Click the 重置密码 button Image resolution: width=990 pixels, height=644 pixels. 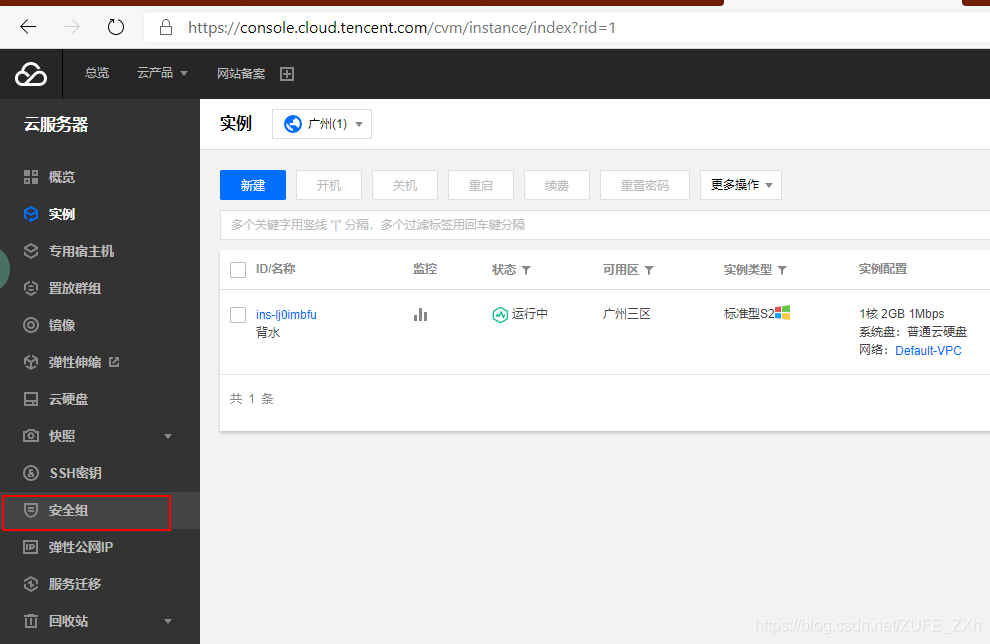tap(645, 185)
